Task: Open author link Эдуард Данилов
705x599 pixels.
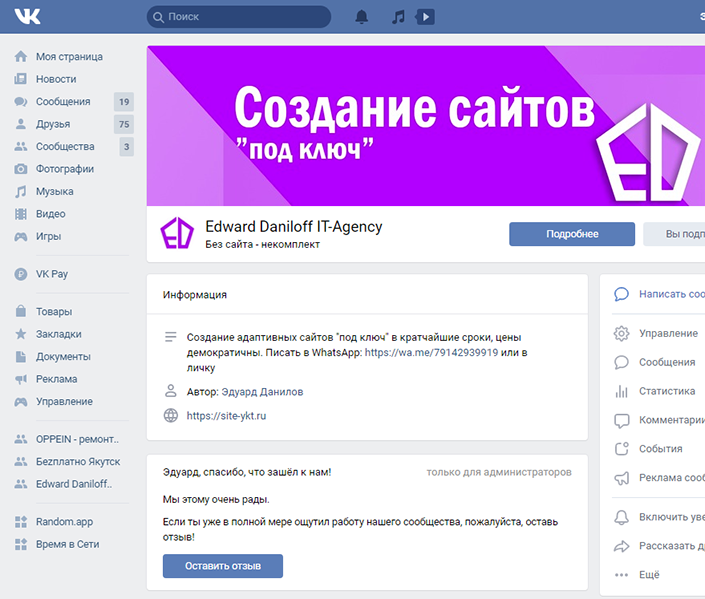Action: click(x=262, y=392)
